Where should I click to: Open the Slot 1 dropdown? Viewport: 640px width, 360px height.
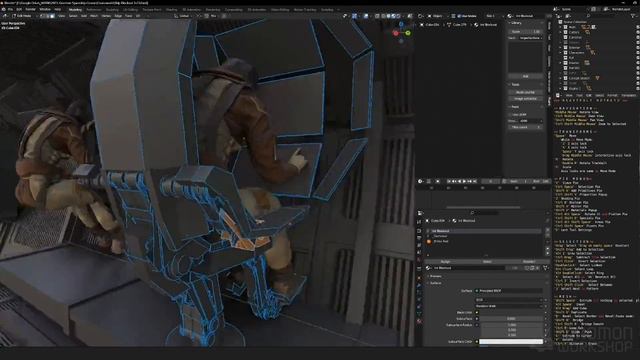[494, 16]
